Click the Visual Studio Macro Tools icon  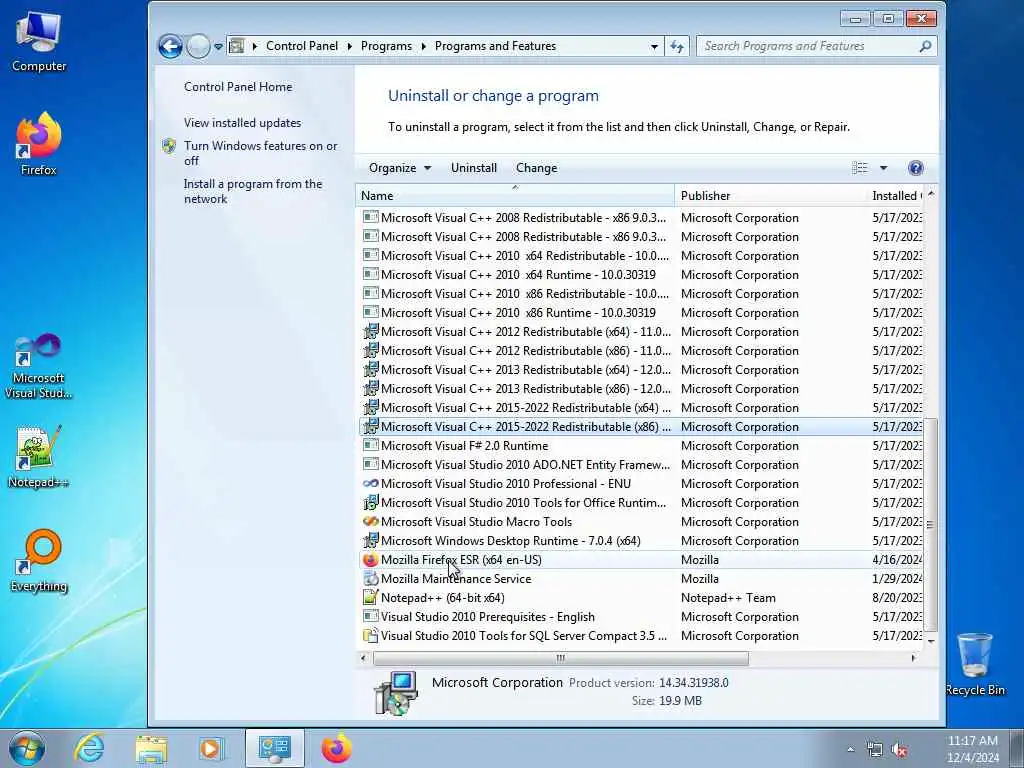[x=370, y=522]
